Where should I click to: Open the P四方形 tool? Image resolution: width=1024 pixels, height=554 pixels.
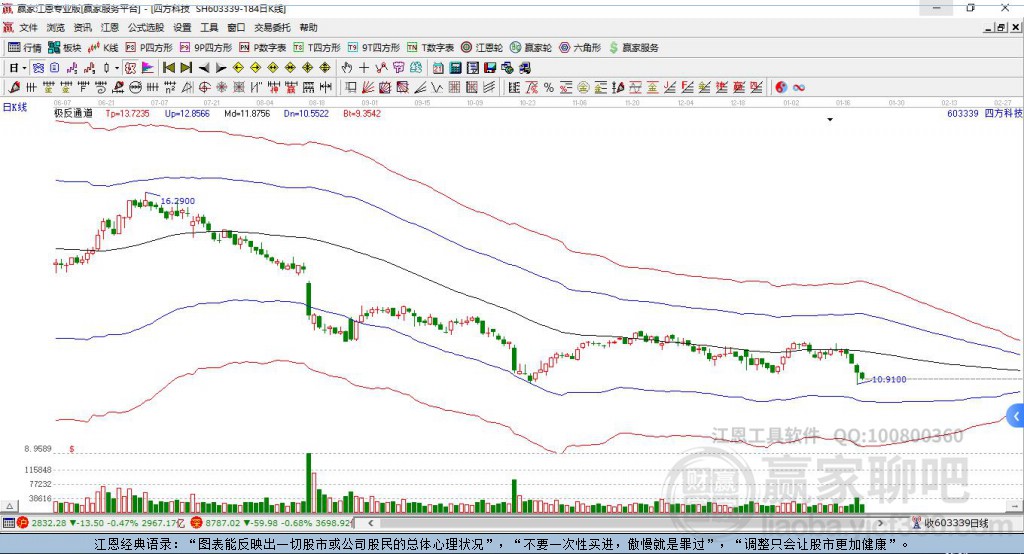pos(149,48)
